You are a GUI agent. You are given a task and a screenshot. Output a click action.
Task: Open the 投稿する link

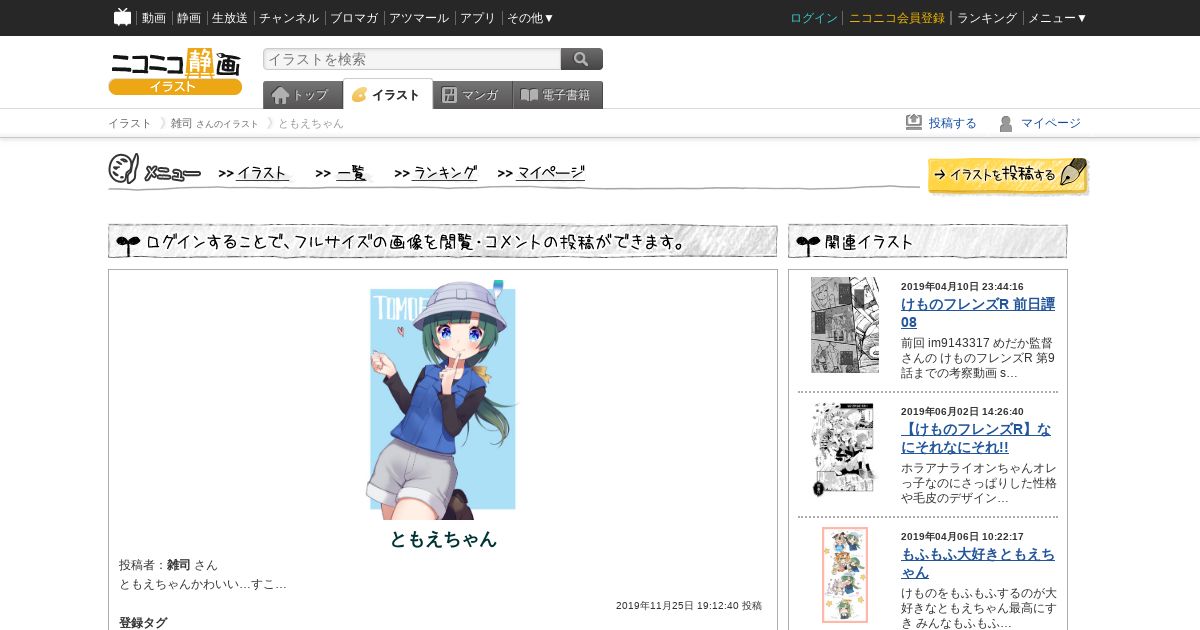point(953,123)
